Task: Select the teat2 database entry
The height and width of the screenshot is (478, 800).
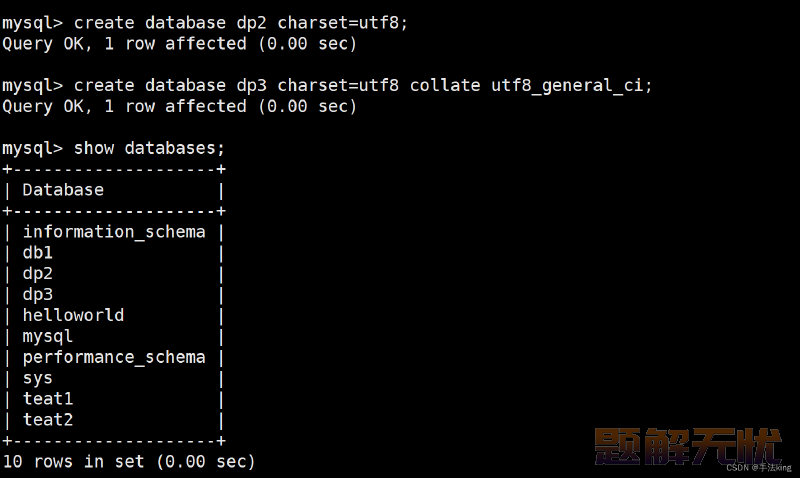Action: (48, 420)
